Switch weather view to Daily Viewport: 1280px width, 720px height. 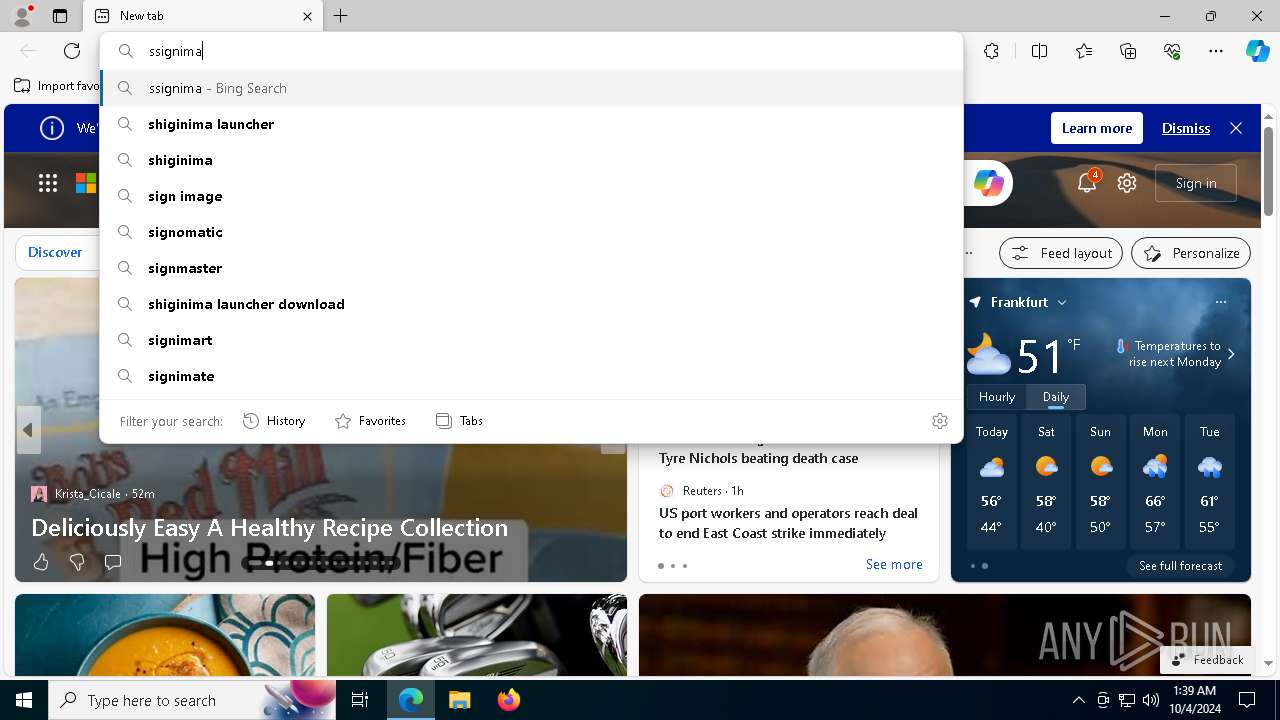tap(1056, 397)
